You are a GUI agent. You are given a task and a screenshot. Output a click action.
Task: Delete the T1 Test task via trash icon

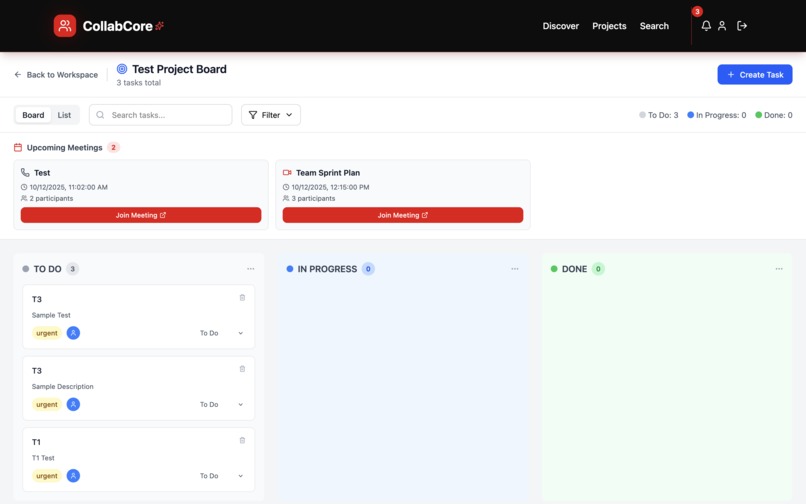[242, 440]
